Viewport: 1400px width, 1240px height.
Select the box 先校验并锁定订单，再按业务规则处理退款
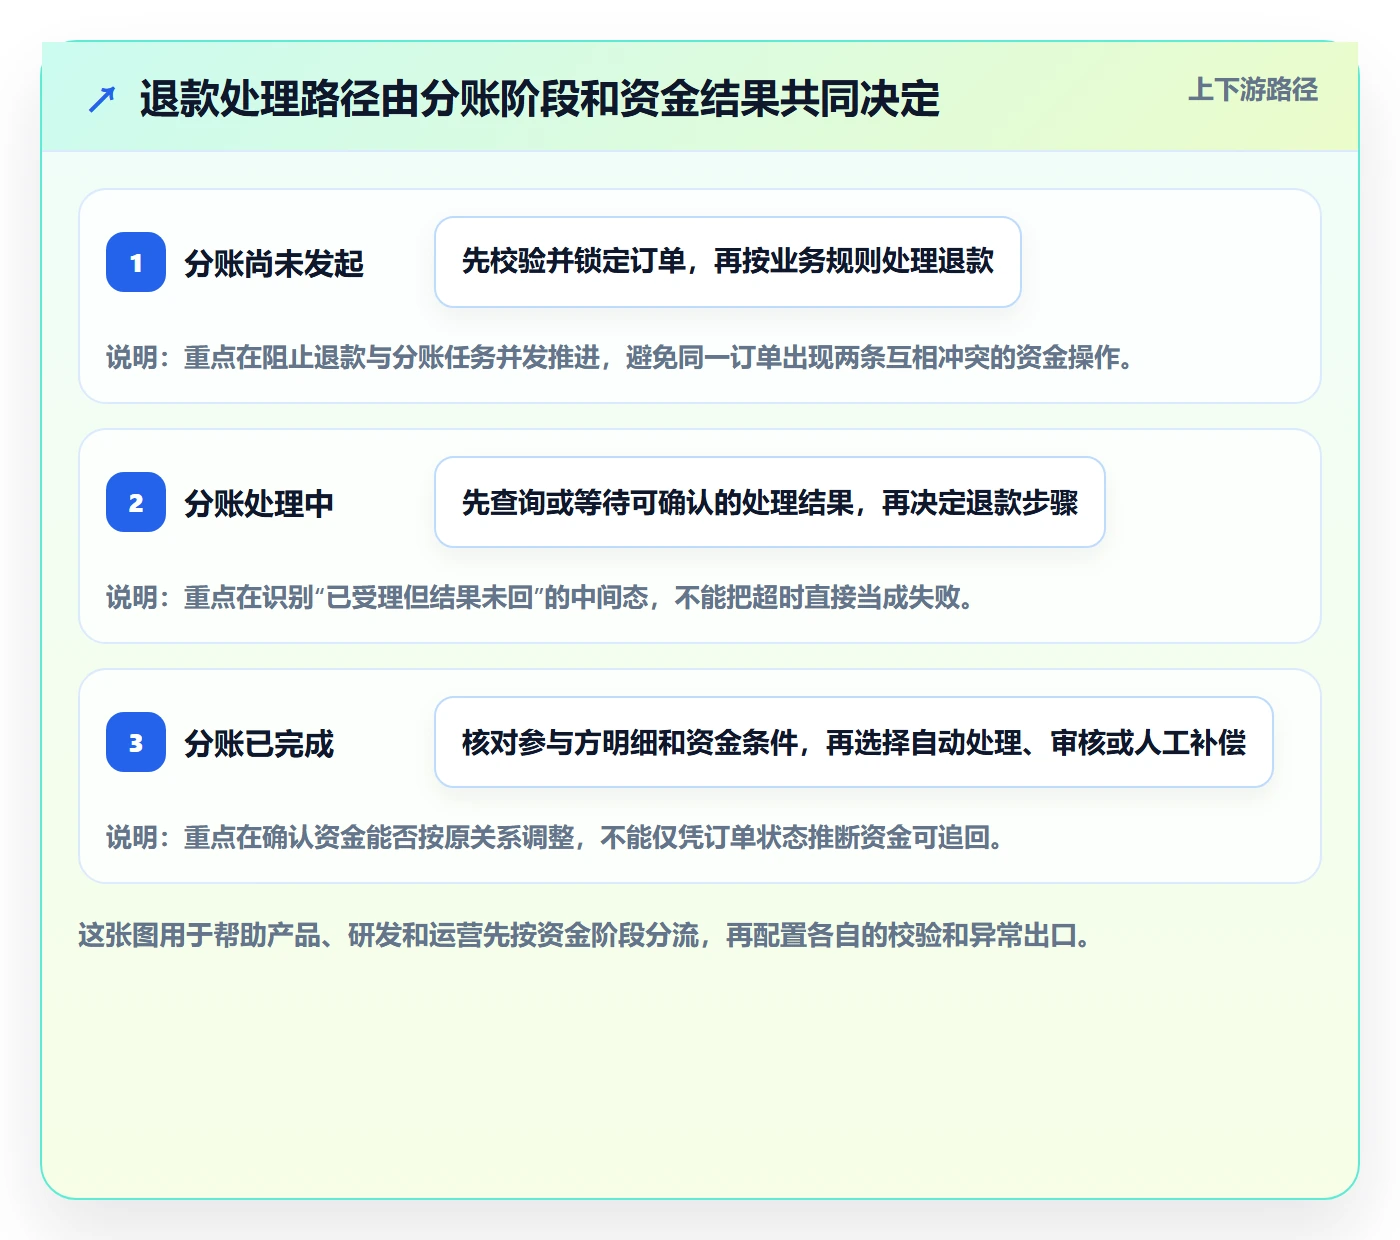pyautogui.click(x=728, y=262)
